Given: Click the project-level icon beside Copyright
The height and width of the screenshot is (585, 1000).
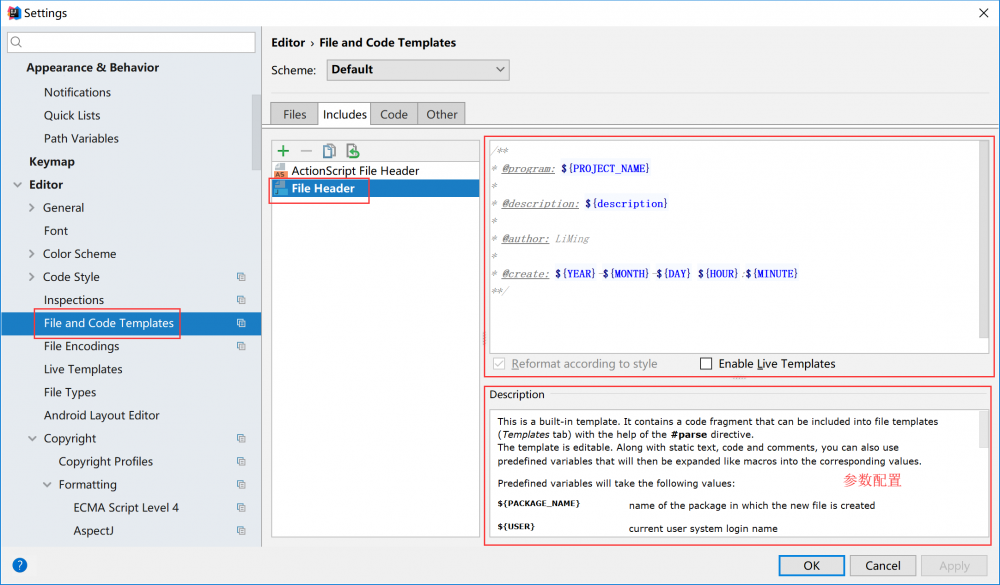Looking at the screenshot, I should click(241, 438).
